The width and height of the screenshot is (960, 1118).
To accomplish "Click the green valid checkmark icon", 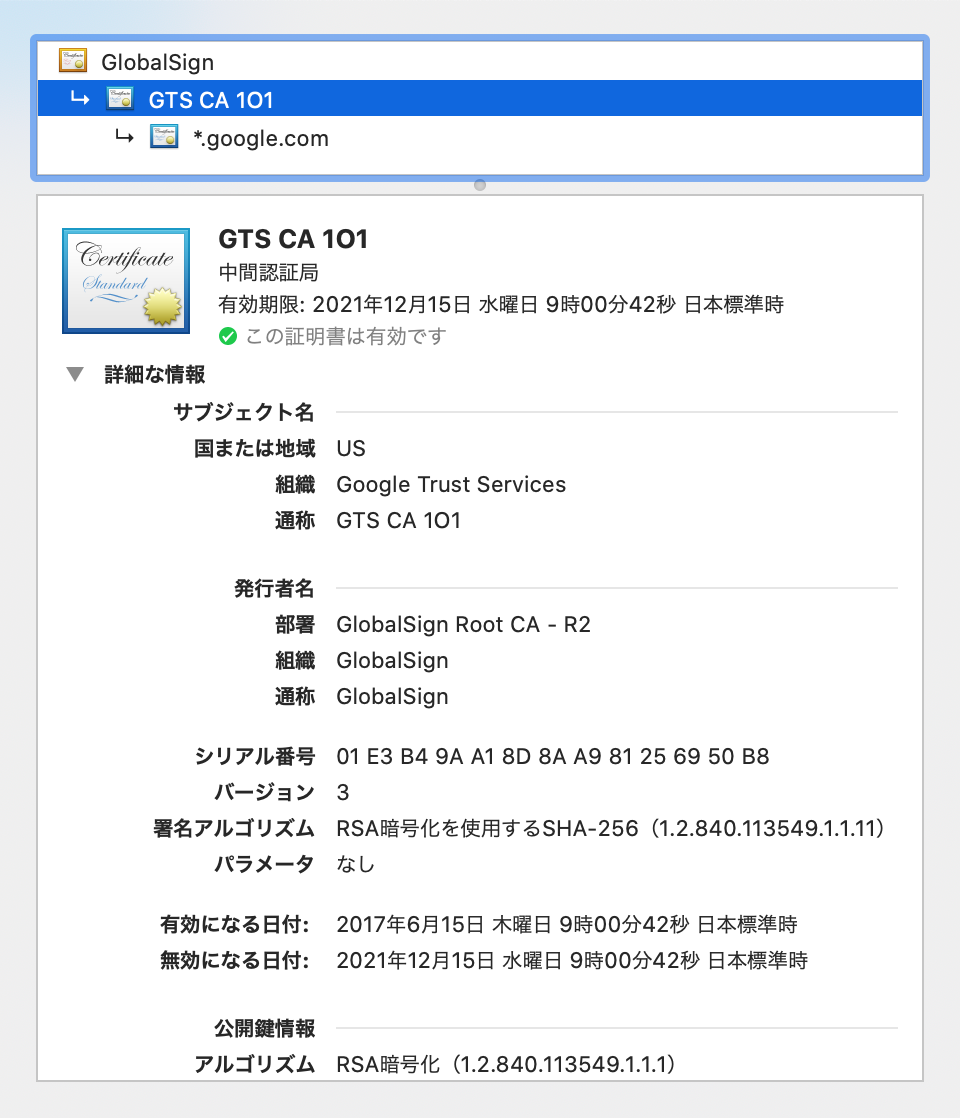I will (x=228, y=337).
